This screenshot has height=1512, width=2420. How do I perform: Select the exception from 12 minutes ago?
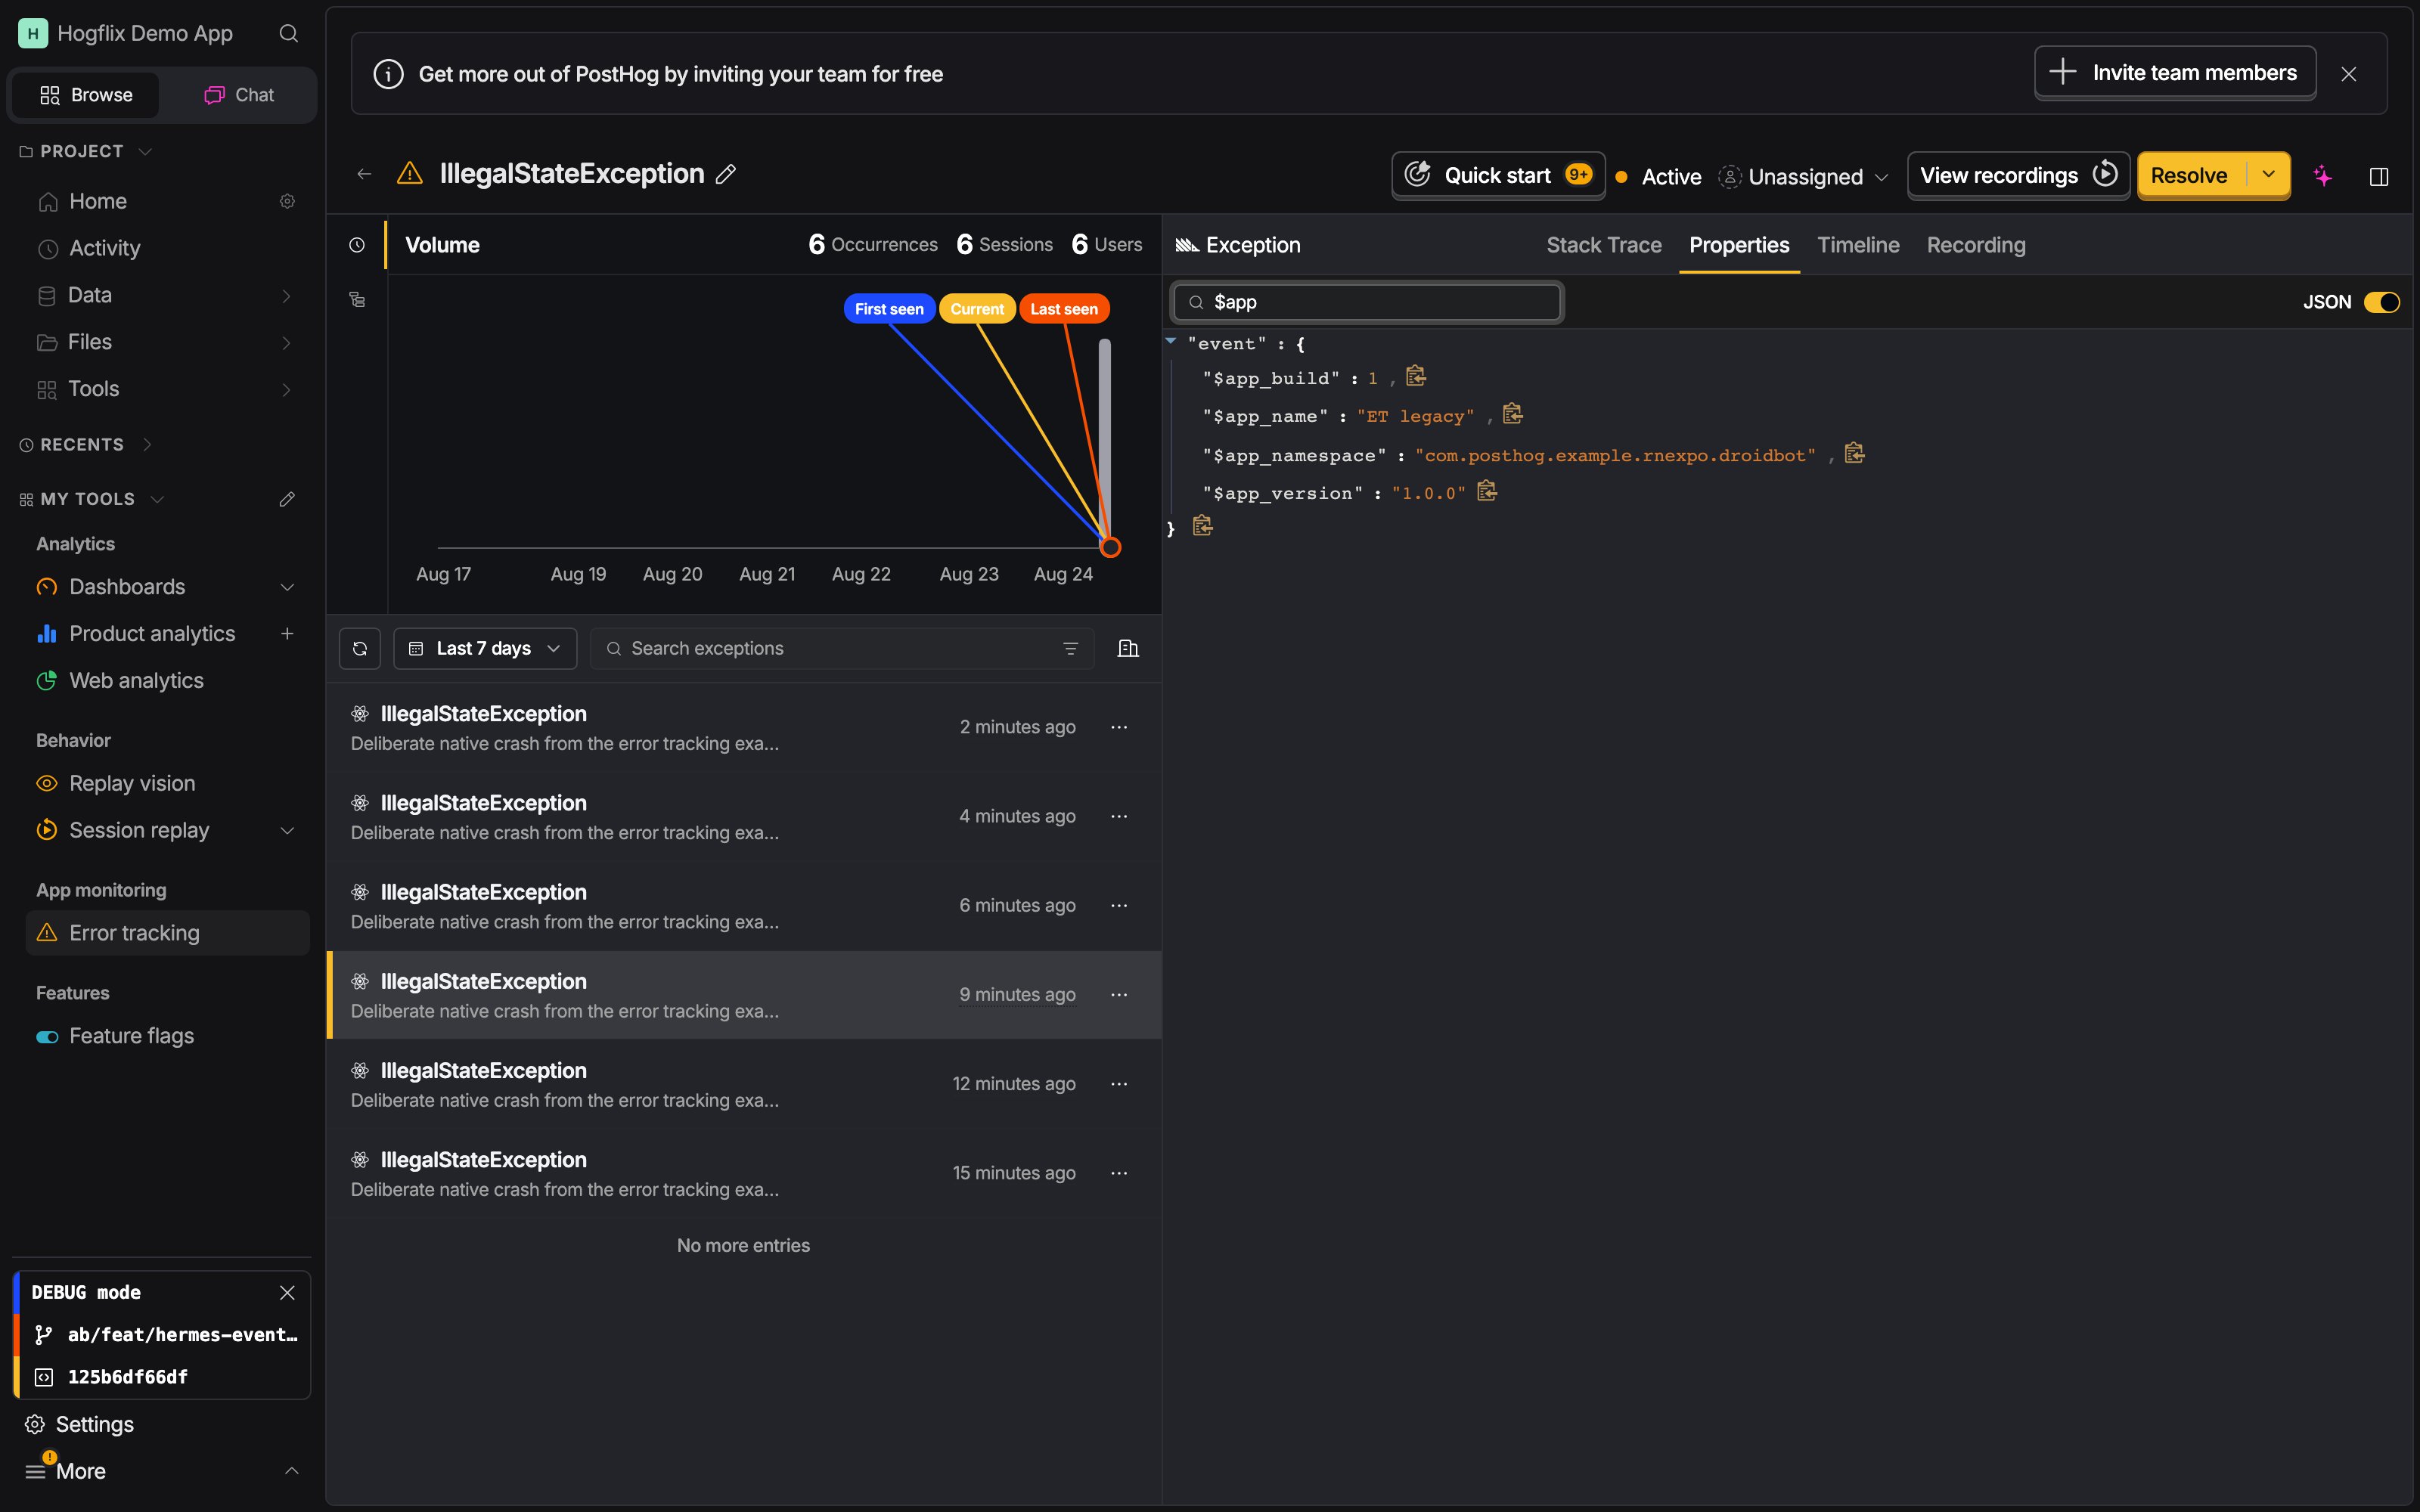click(744, 1084)
